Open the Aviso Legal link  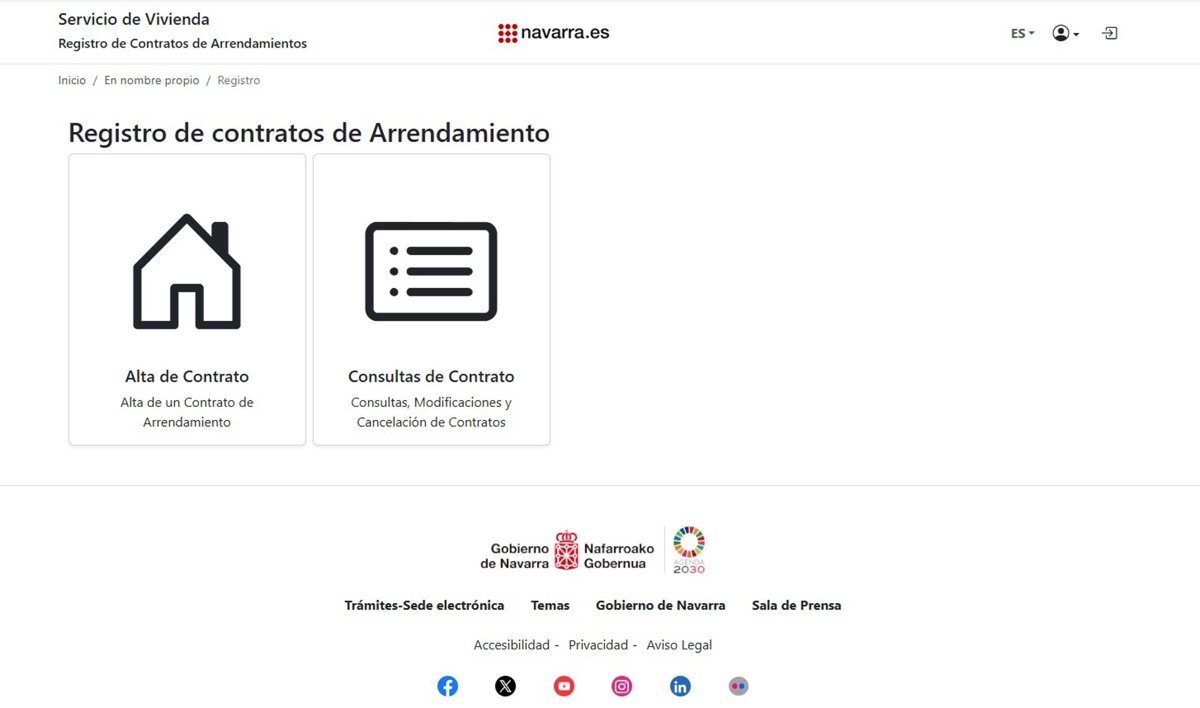679,645
